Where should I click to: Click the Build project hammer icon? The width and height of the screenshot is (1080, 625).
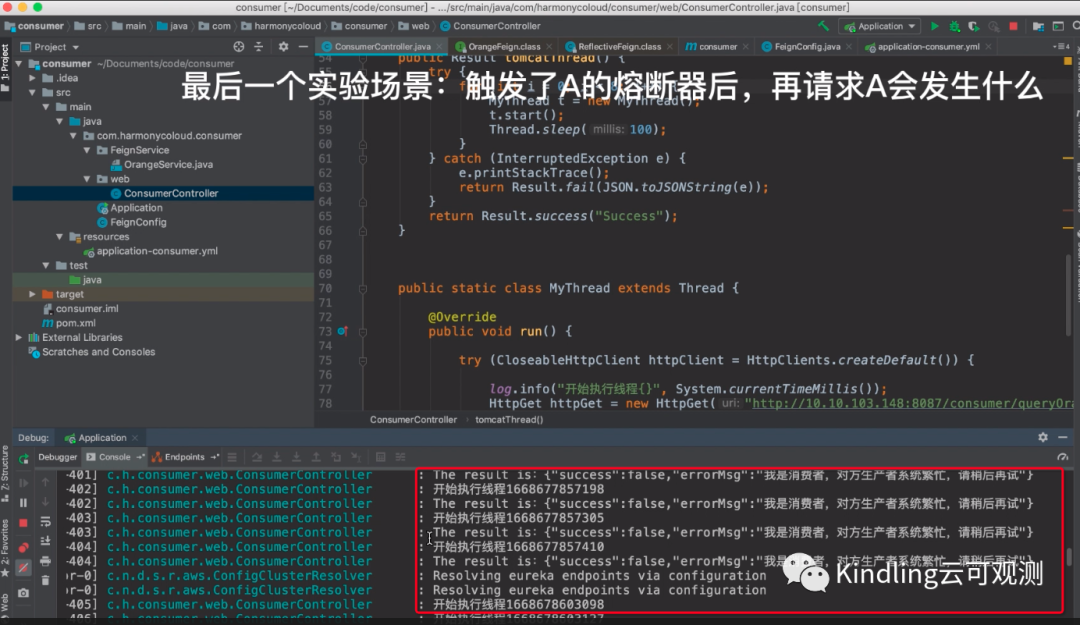coord(823,26)
